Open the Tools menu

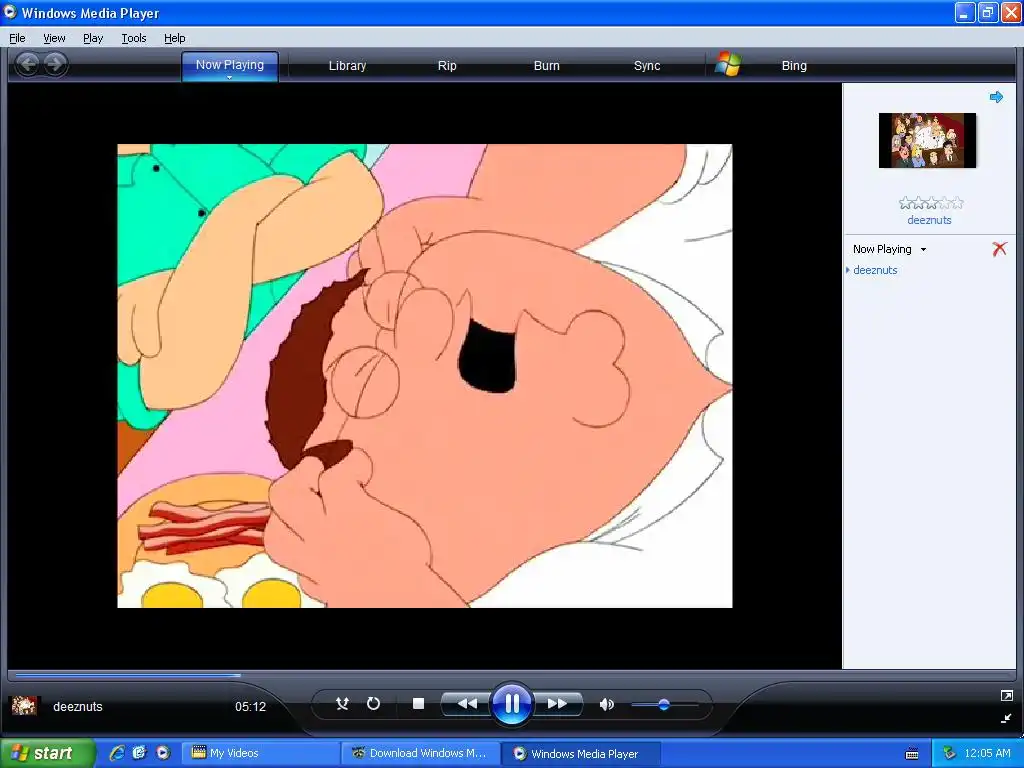click(x=133, y=38)
